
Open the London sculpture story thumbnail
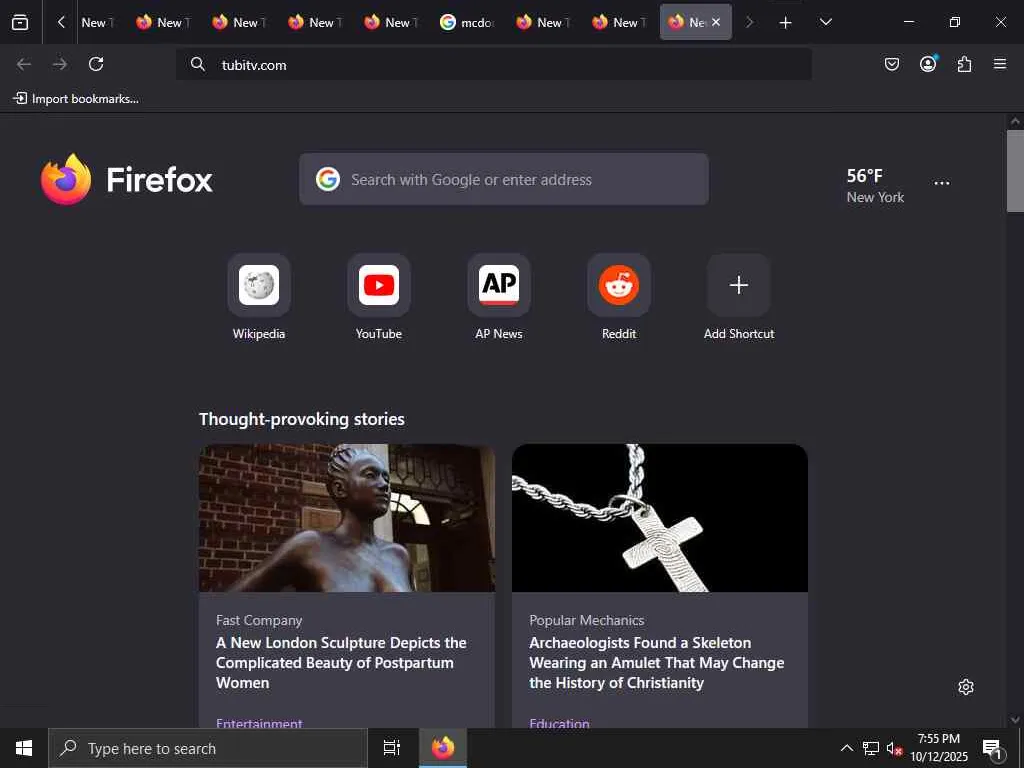click(347, 518)
